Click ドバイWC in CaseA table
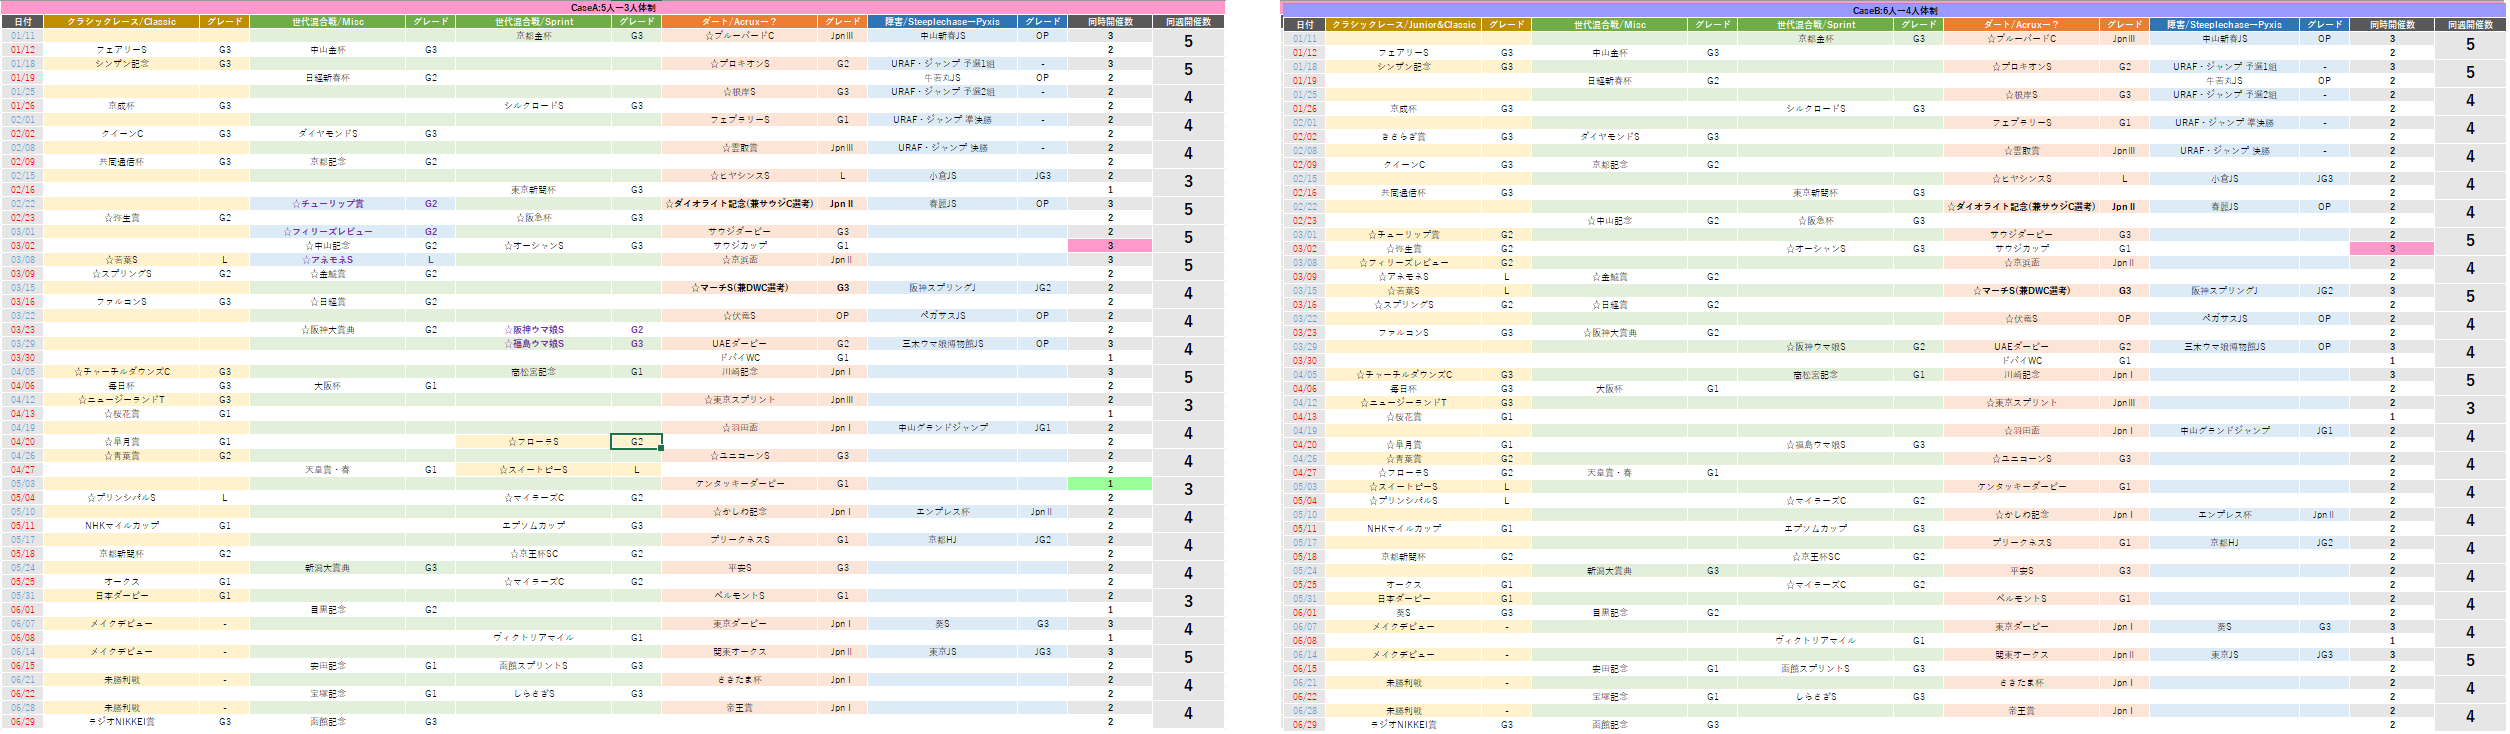This screenshot has height=734, width=2510. (x=739, y=357)
